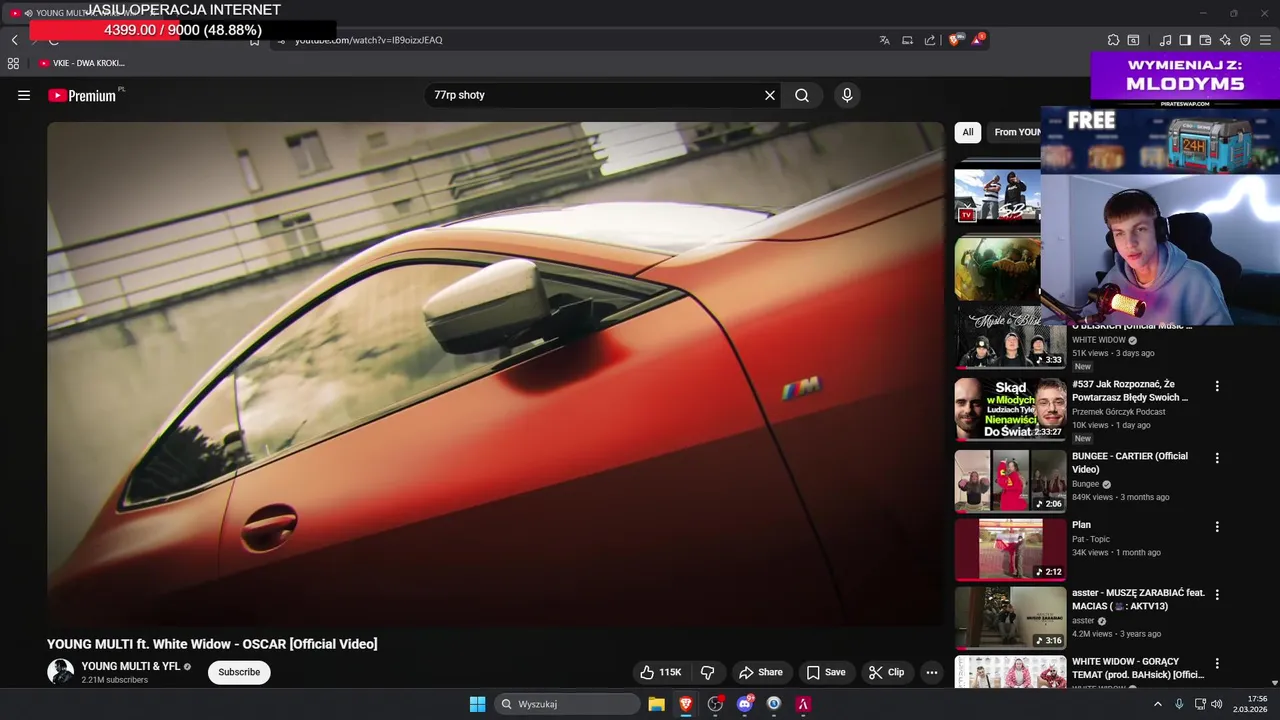
Task: Open options for asster MUSZĘ ZARABIAĆ video
Action: coord(1217,595)
